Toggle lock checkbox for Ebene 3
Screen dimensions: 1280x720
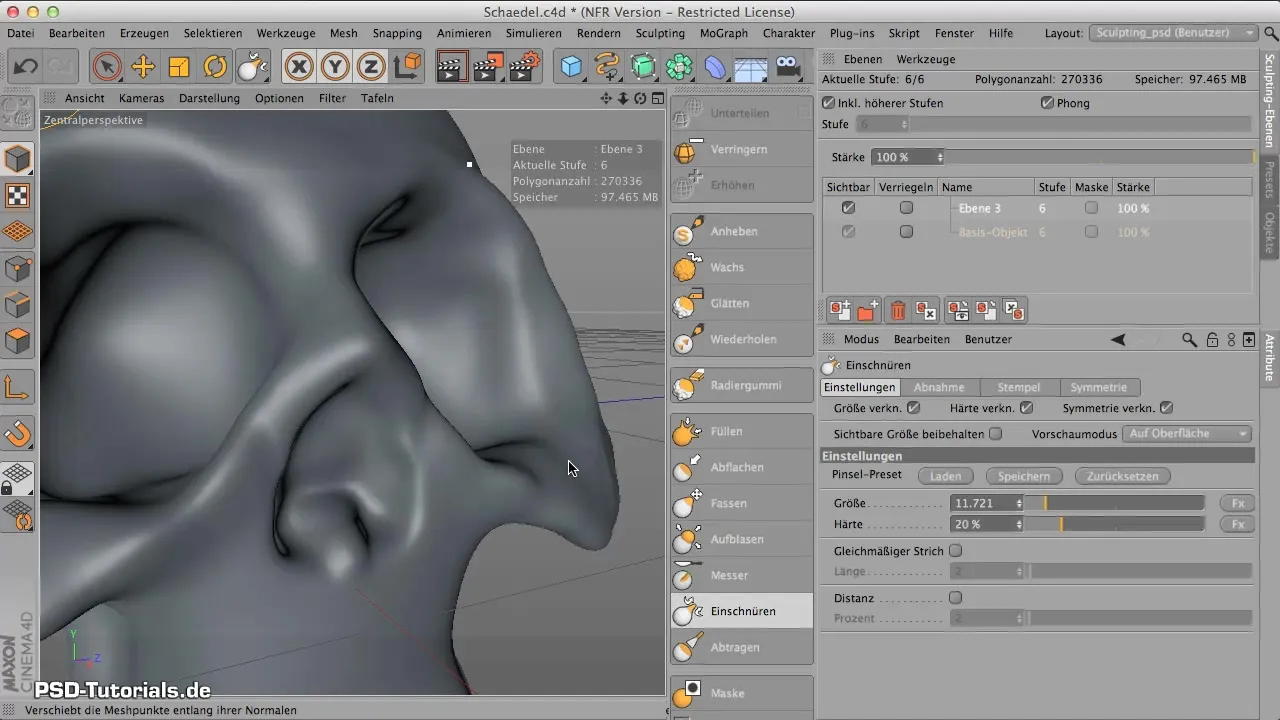(x=906, y=208)
